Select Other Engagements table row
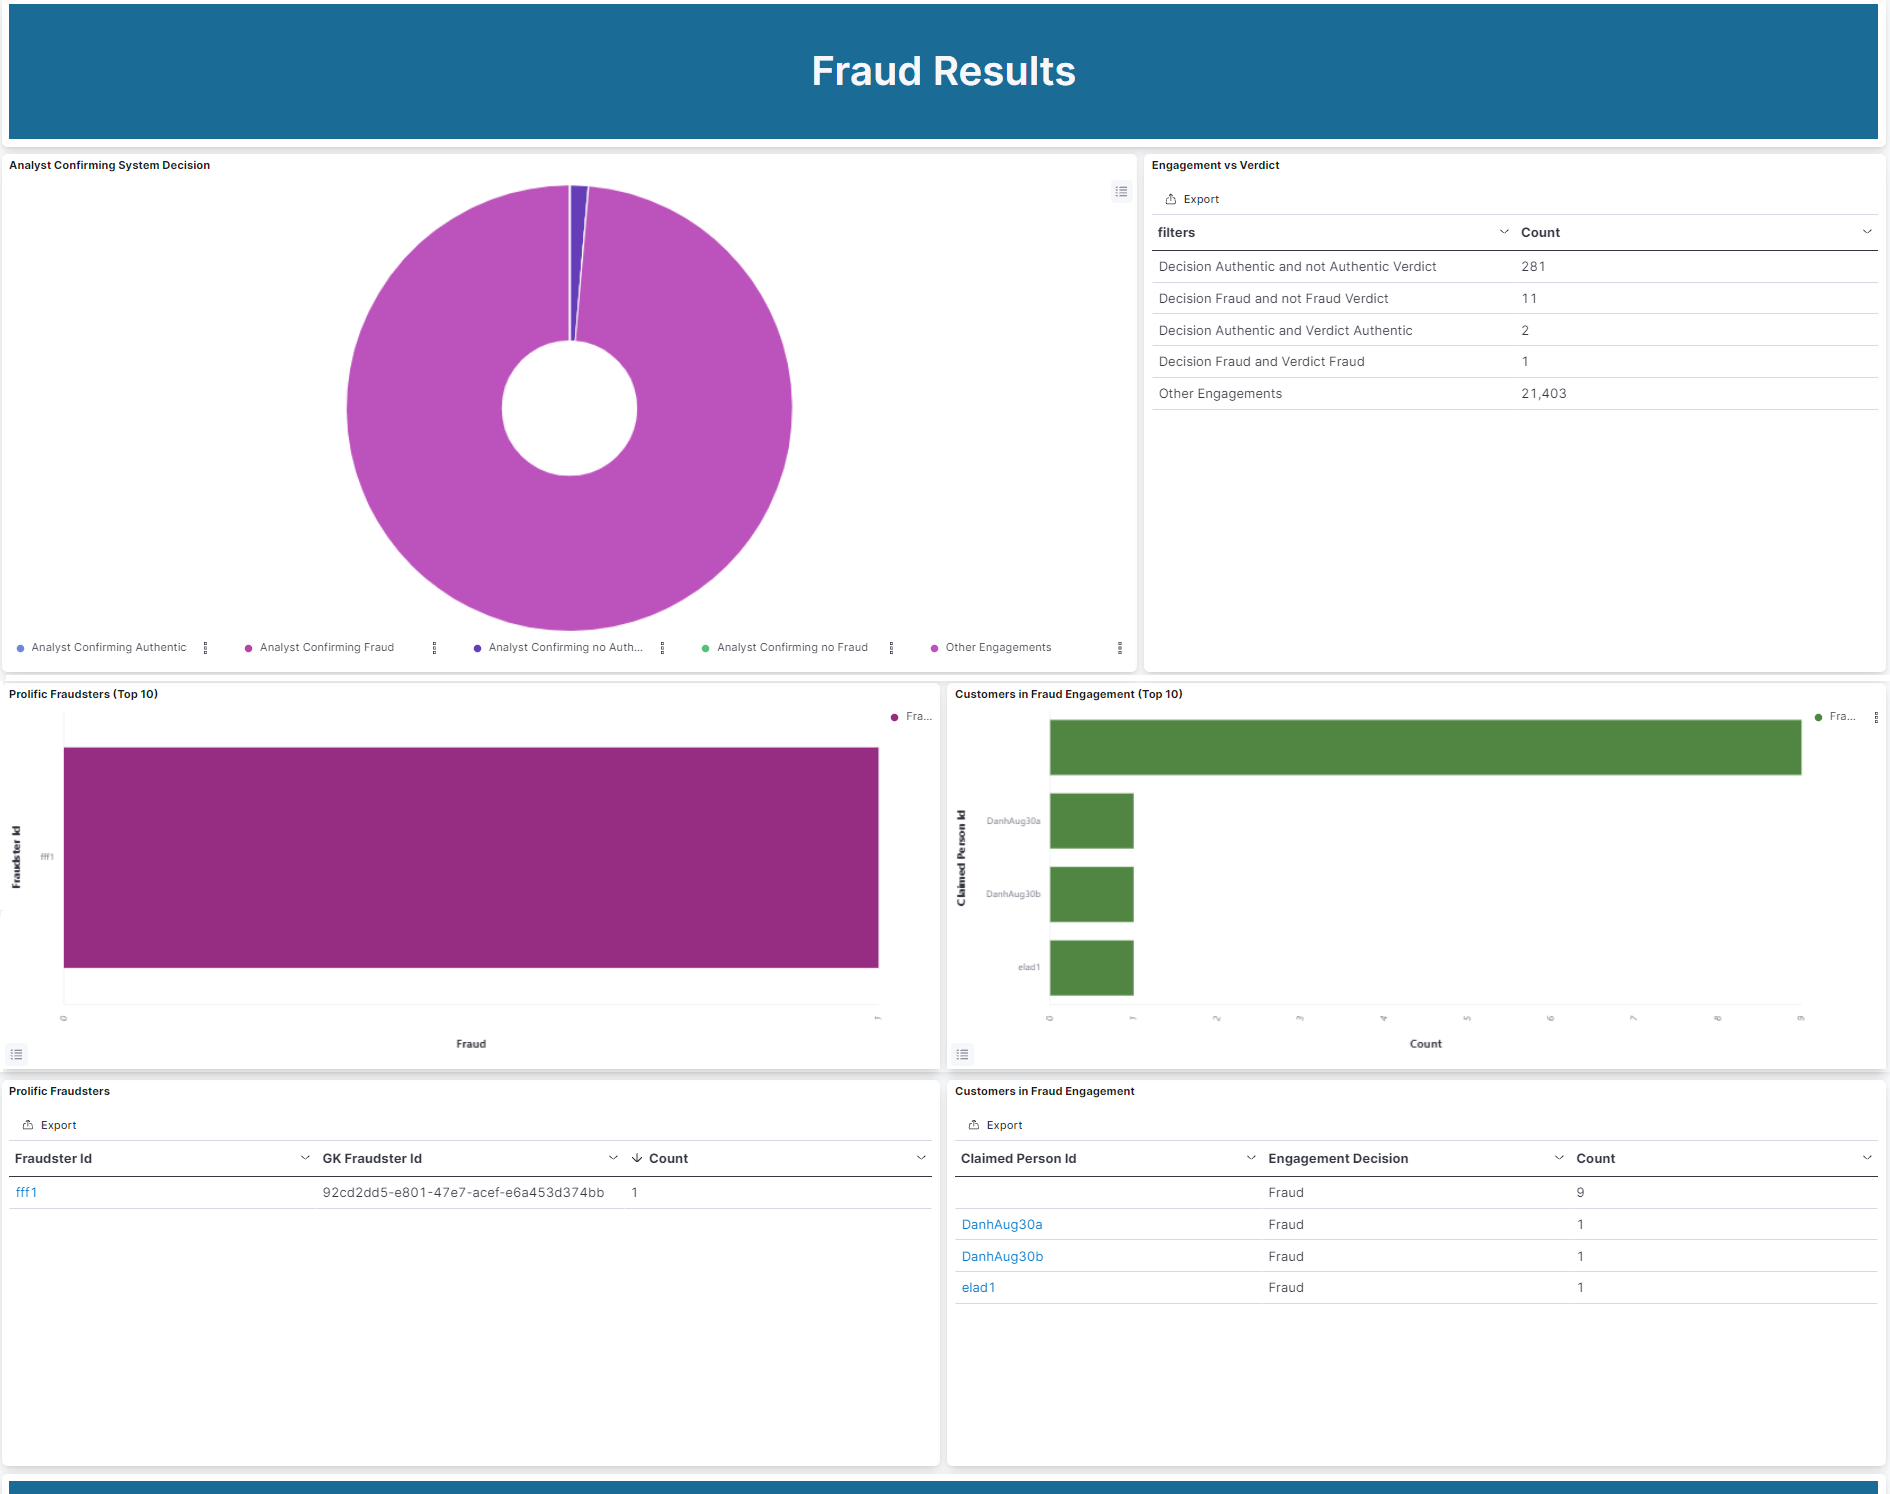The width and height of the screenshot is (1890, 1494). [1515, 394]
